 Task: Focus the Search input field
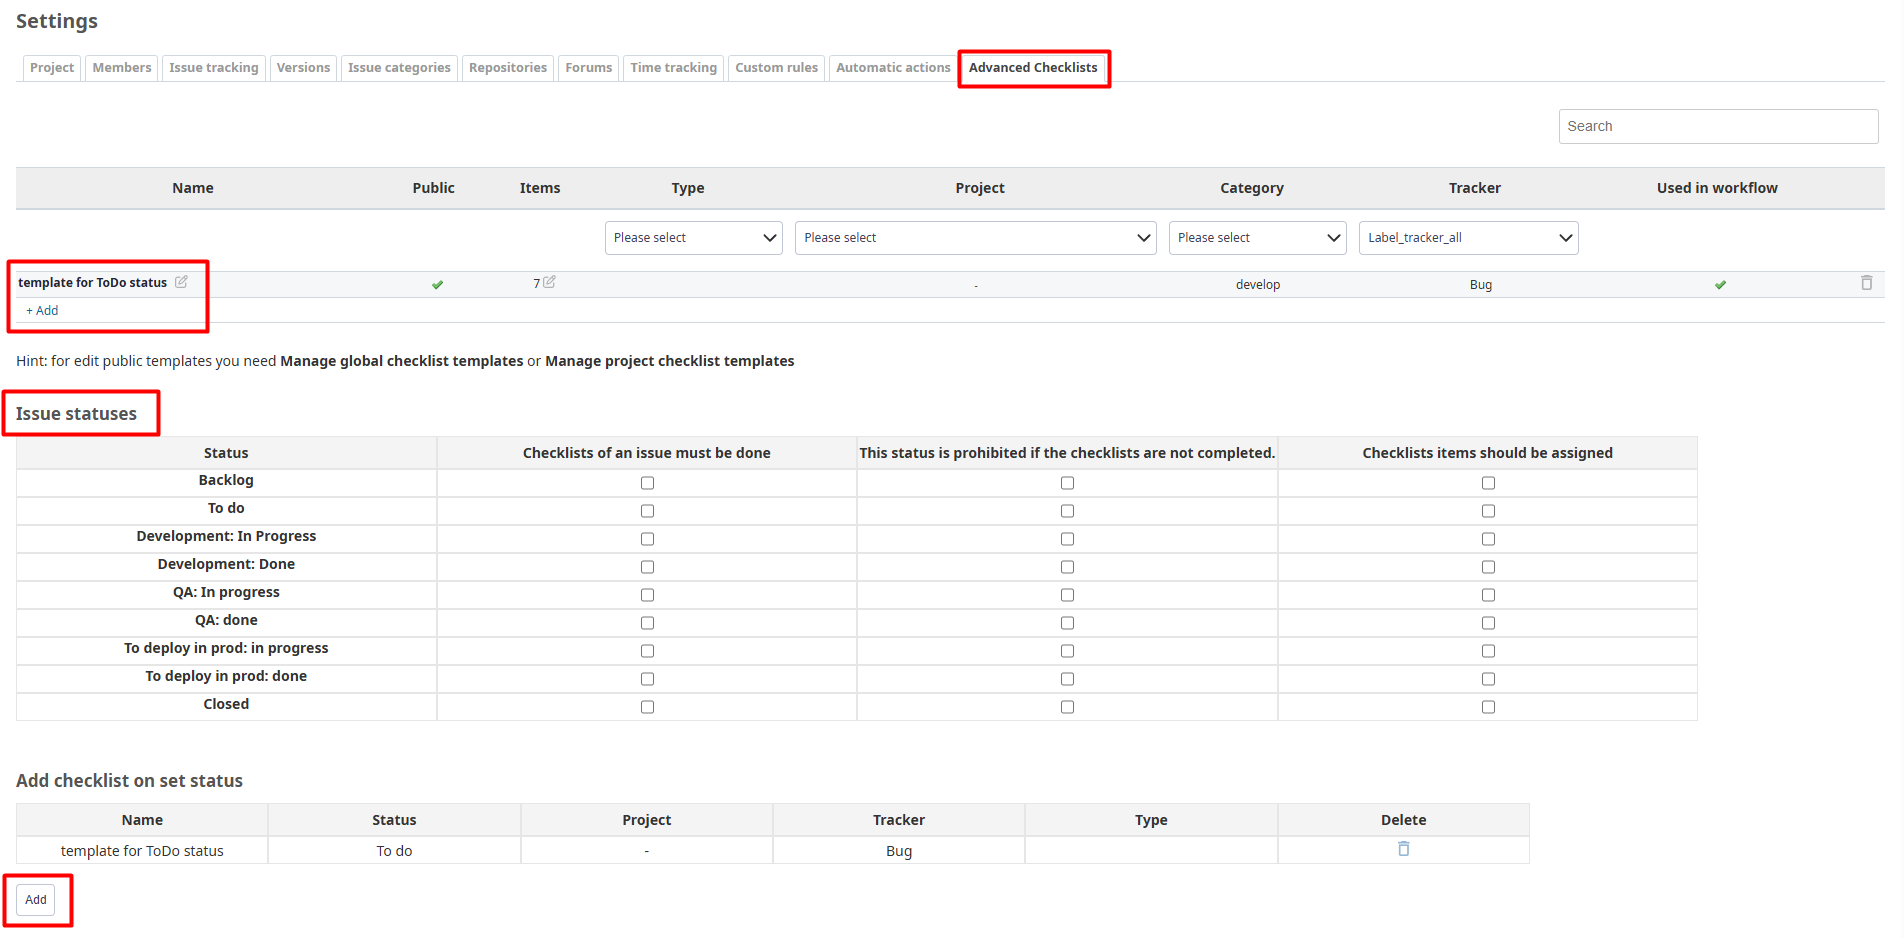point(1717,126)
